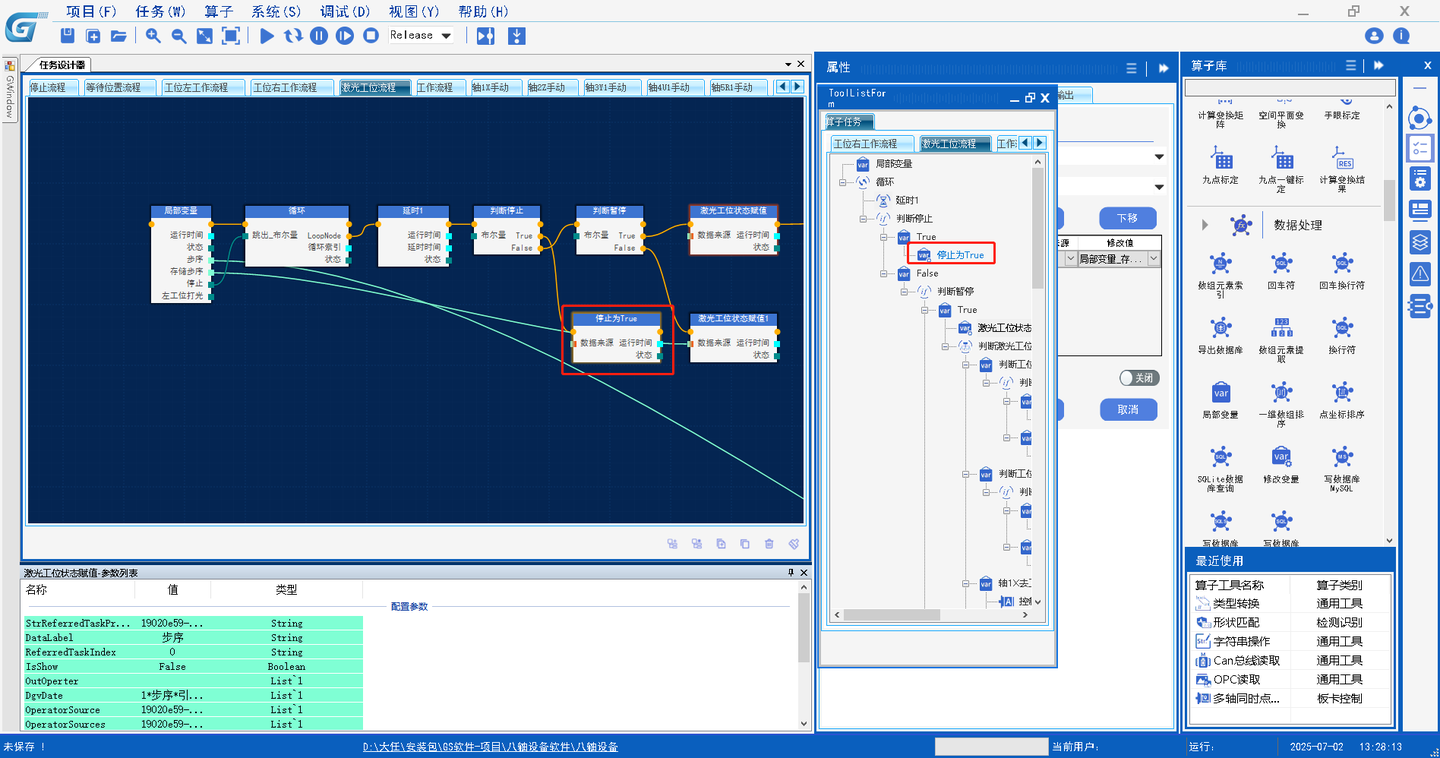This screenshot has height=758, width=1440.
Task: Collapse the False branch in the tree
Action: [883, 273]
